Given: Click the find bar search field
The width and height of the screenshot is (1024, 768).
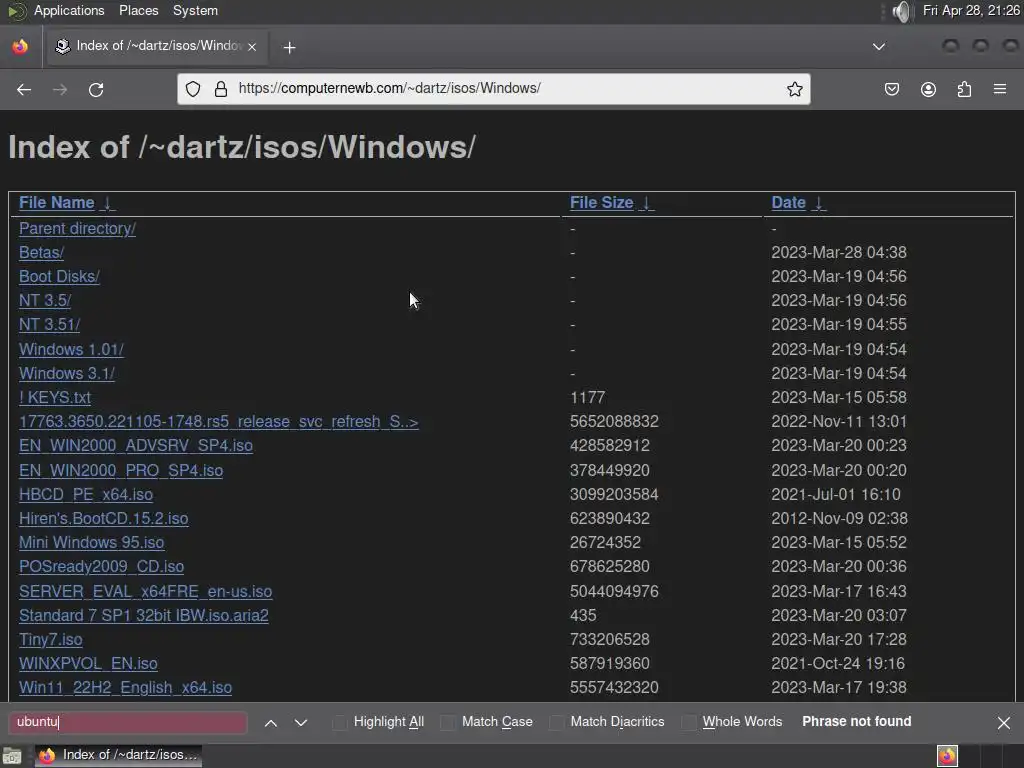Looking at the screenshot, I should coord(128,722).
